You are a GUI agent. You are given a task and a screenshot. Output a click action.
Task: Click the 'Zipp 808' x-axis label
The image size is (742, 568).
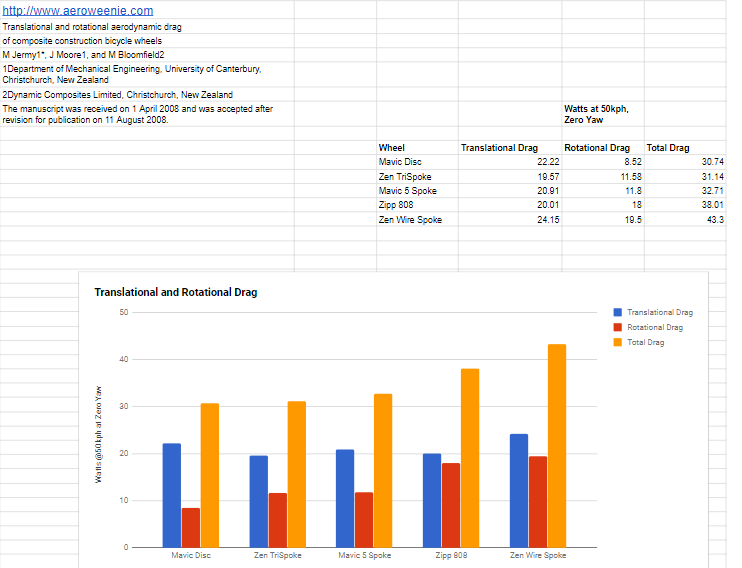(451, 555)
